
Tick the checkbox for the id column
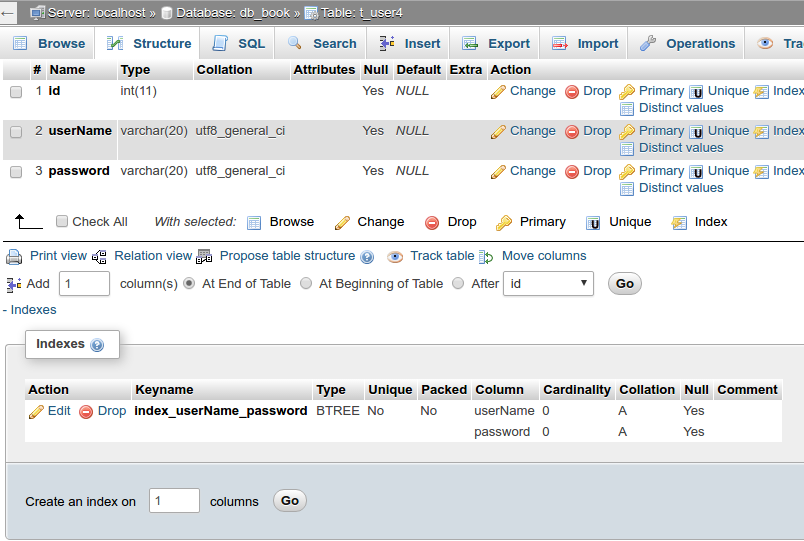coord(16,91)
